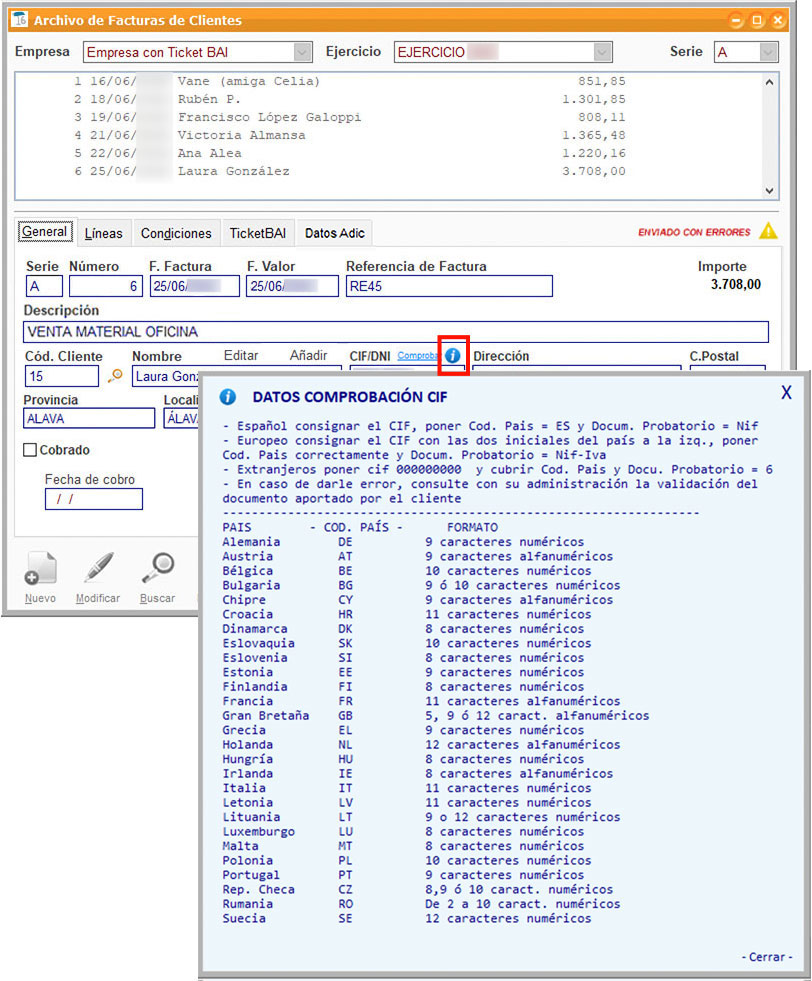Image resolution: width=812 pixels, height=981 pixels.
Task: Toggle the Cobrado checkbox
Action: pos(30,450)
